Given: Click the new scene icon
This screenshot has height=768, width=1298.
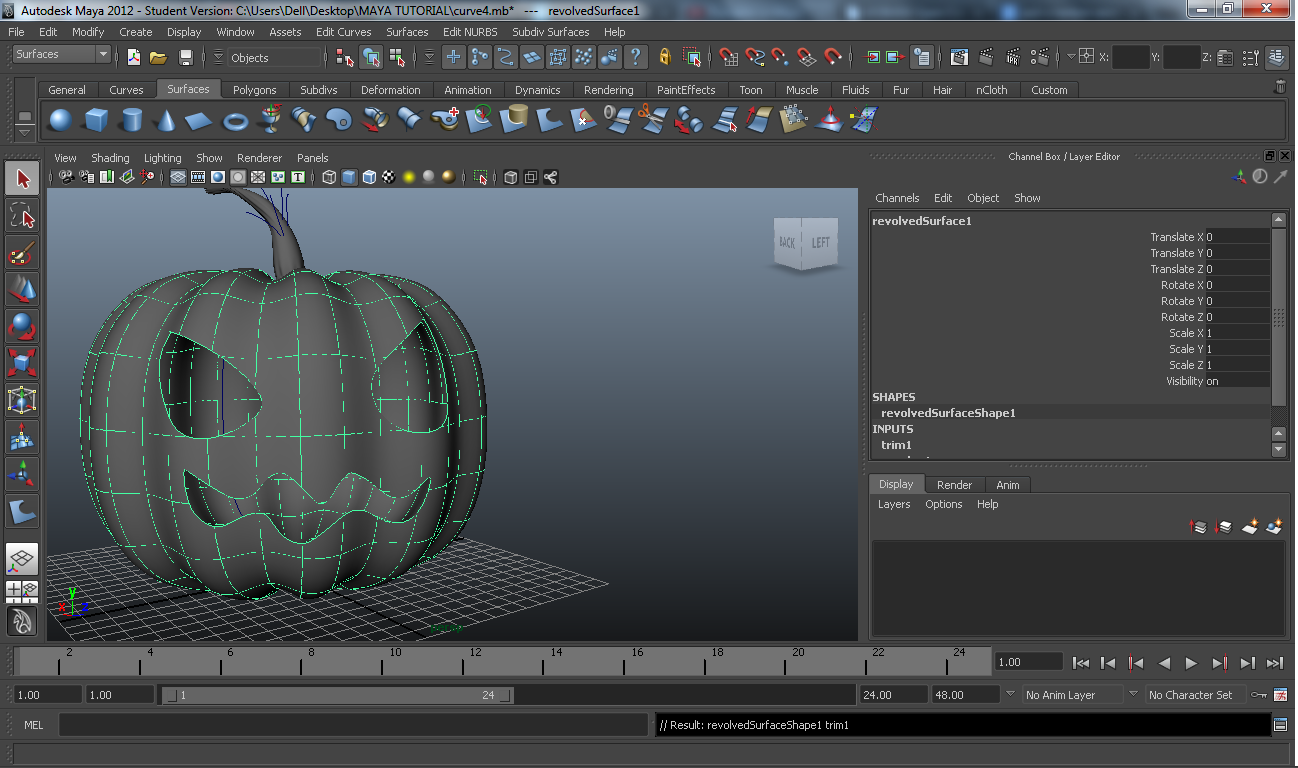Looking at the screenshot, I should point(133,57).
